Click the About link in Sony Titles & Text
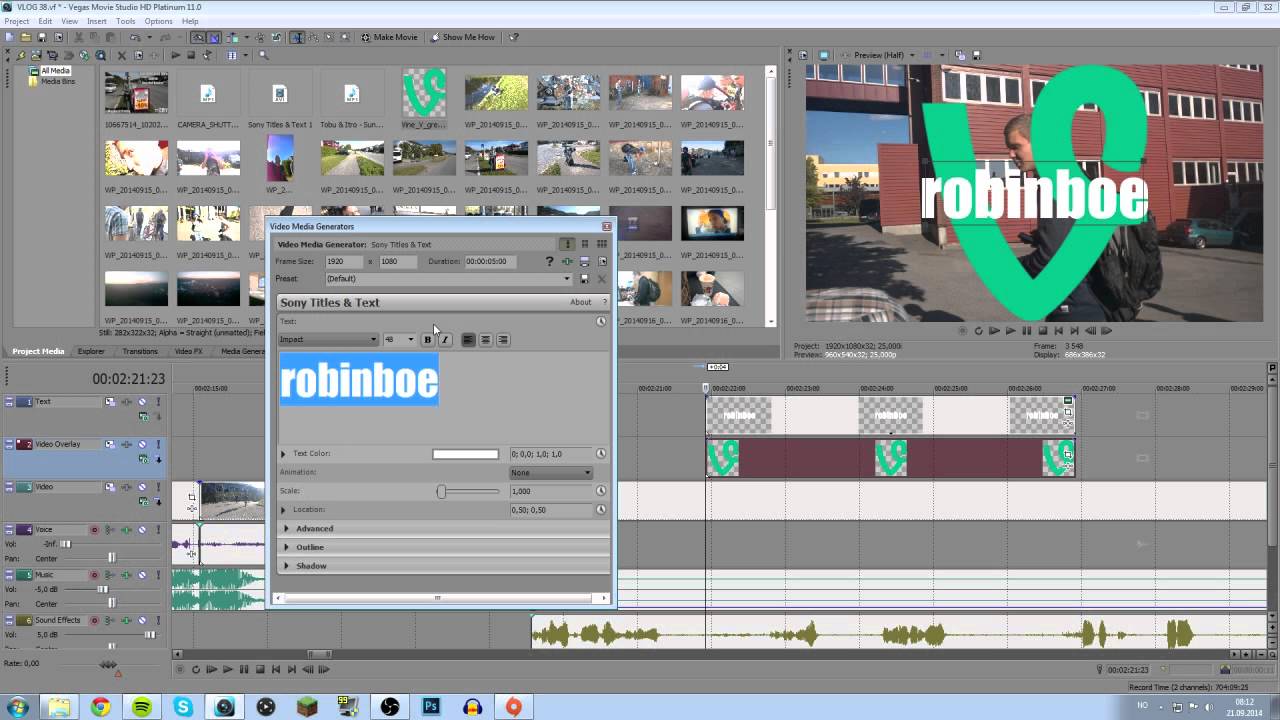The width and height of the screenshot is (1280, 720). [580, 302]
